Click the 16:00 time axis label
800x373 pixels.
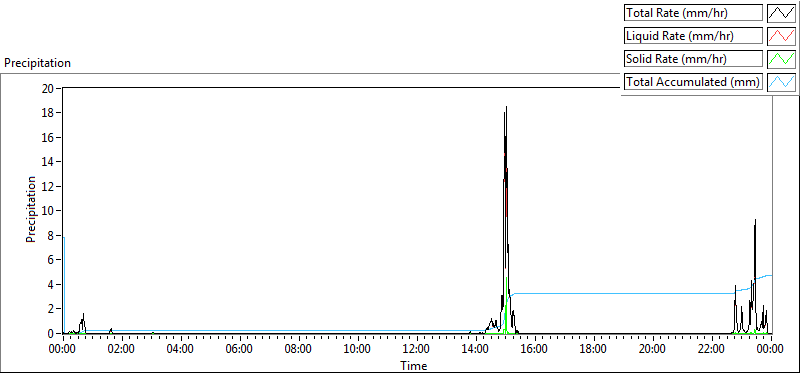(535, 350)
